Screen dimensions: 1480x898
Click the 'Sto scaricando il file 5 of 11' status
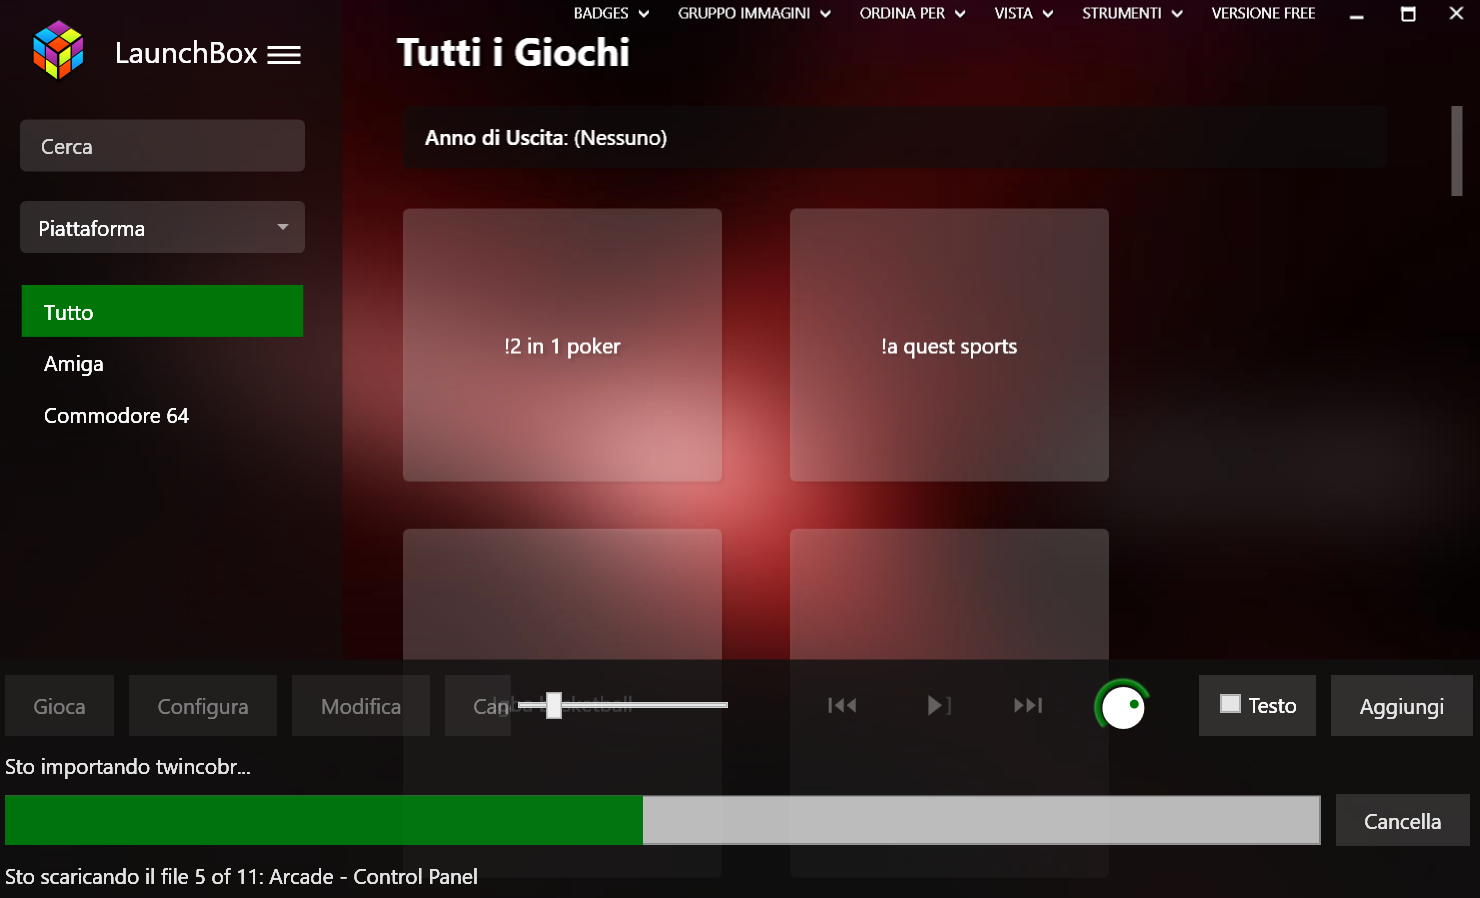click(x=241, y=876)
